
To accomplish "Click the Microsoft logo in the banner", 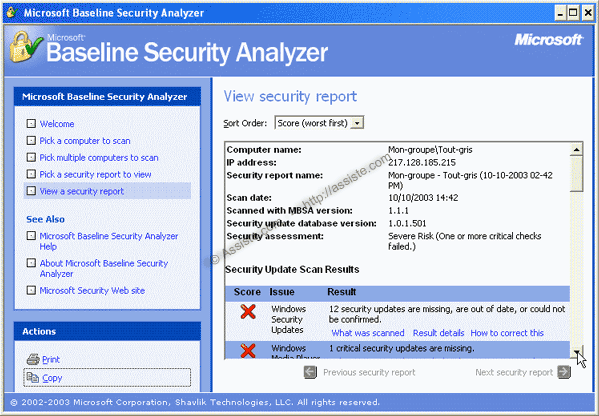I will pos(548,40).
